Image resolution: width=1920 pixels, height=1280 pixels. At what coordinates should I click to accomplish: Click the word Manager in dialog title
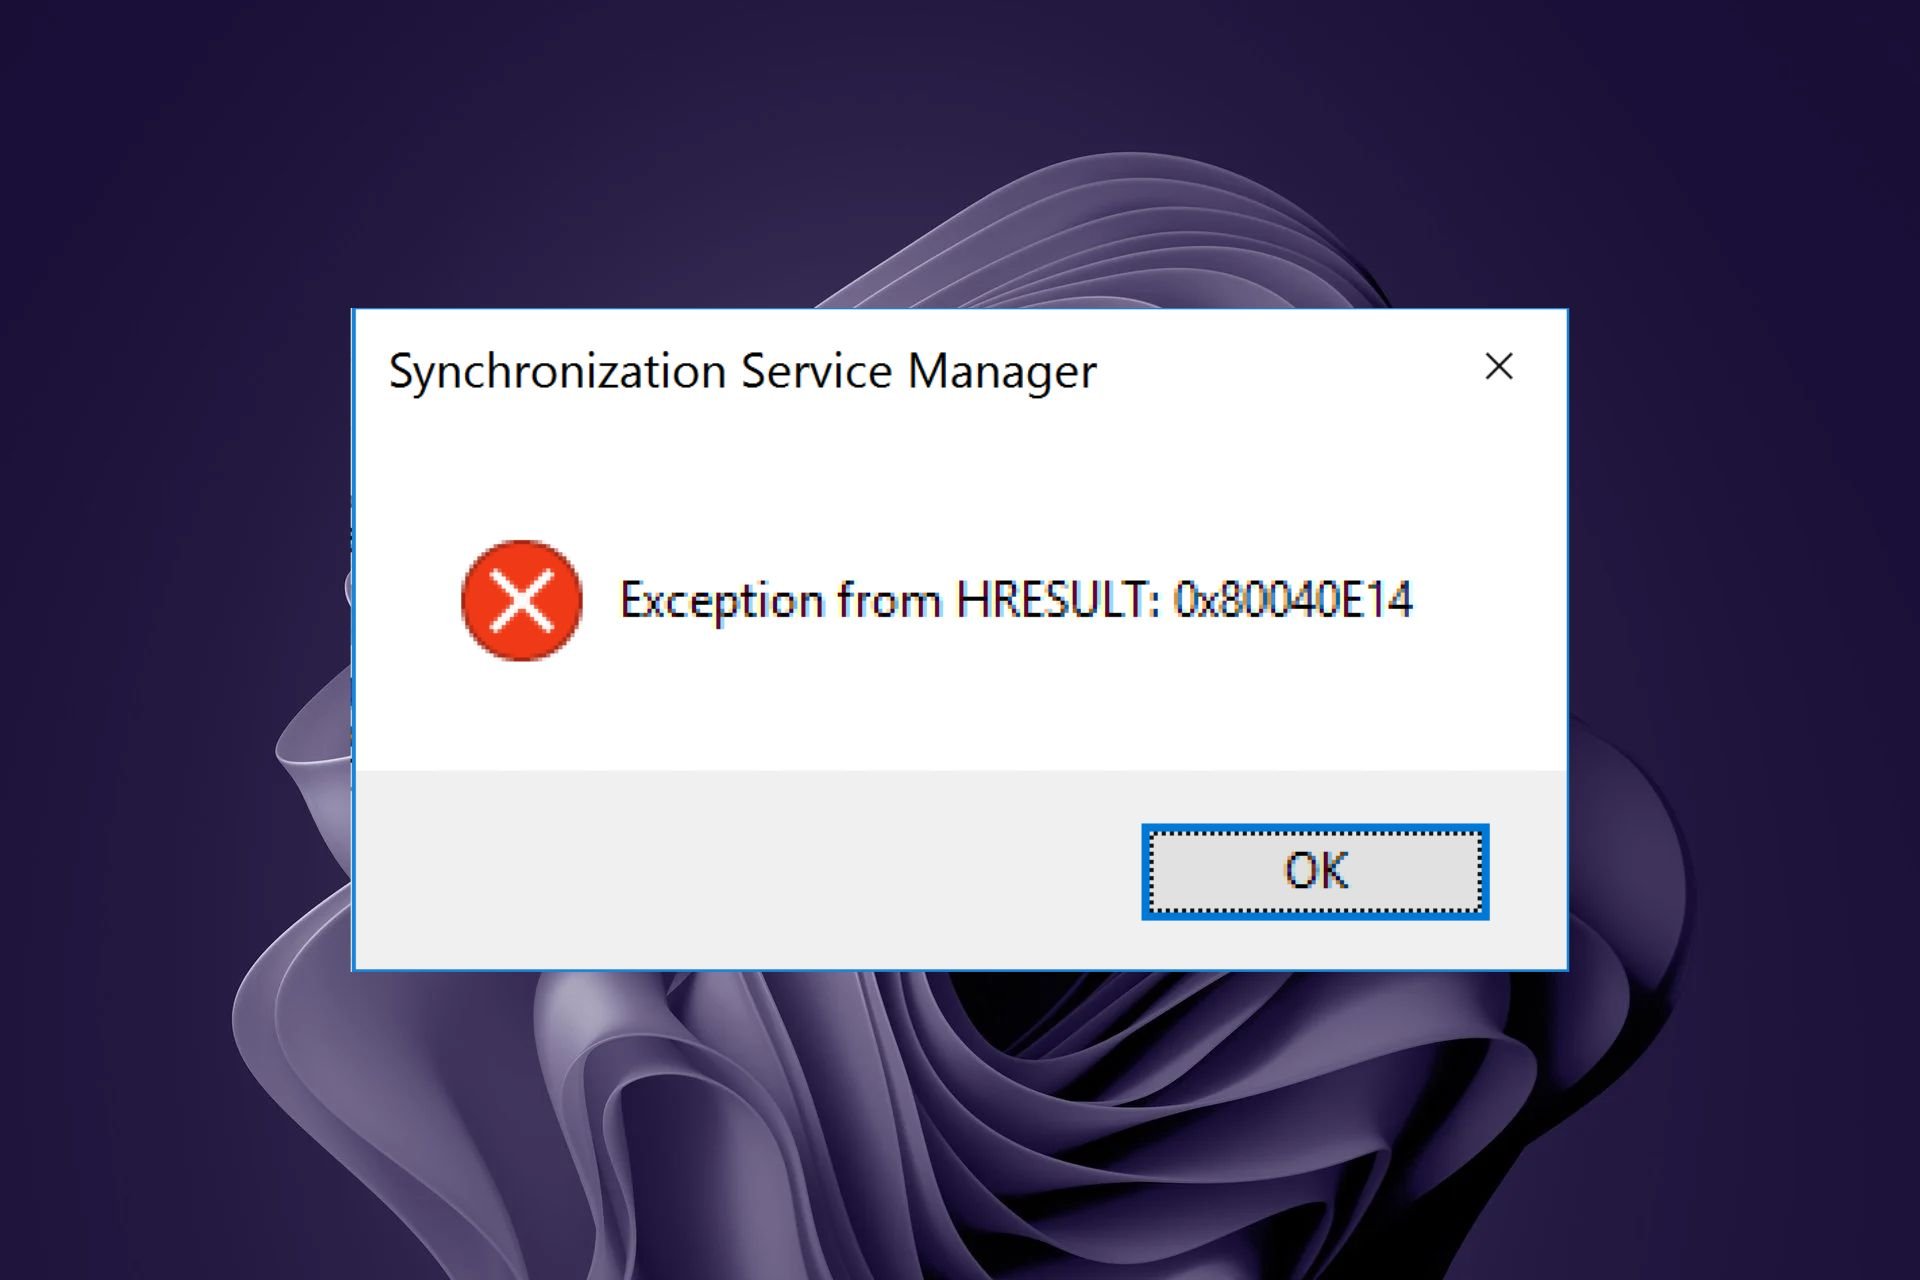pos(1002,372)
